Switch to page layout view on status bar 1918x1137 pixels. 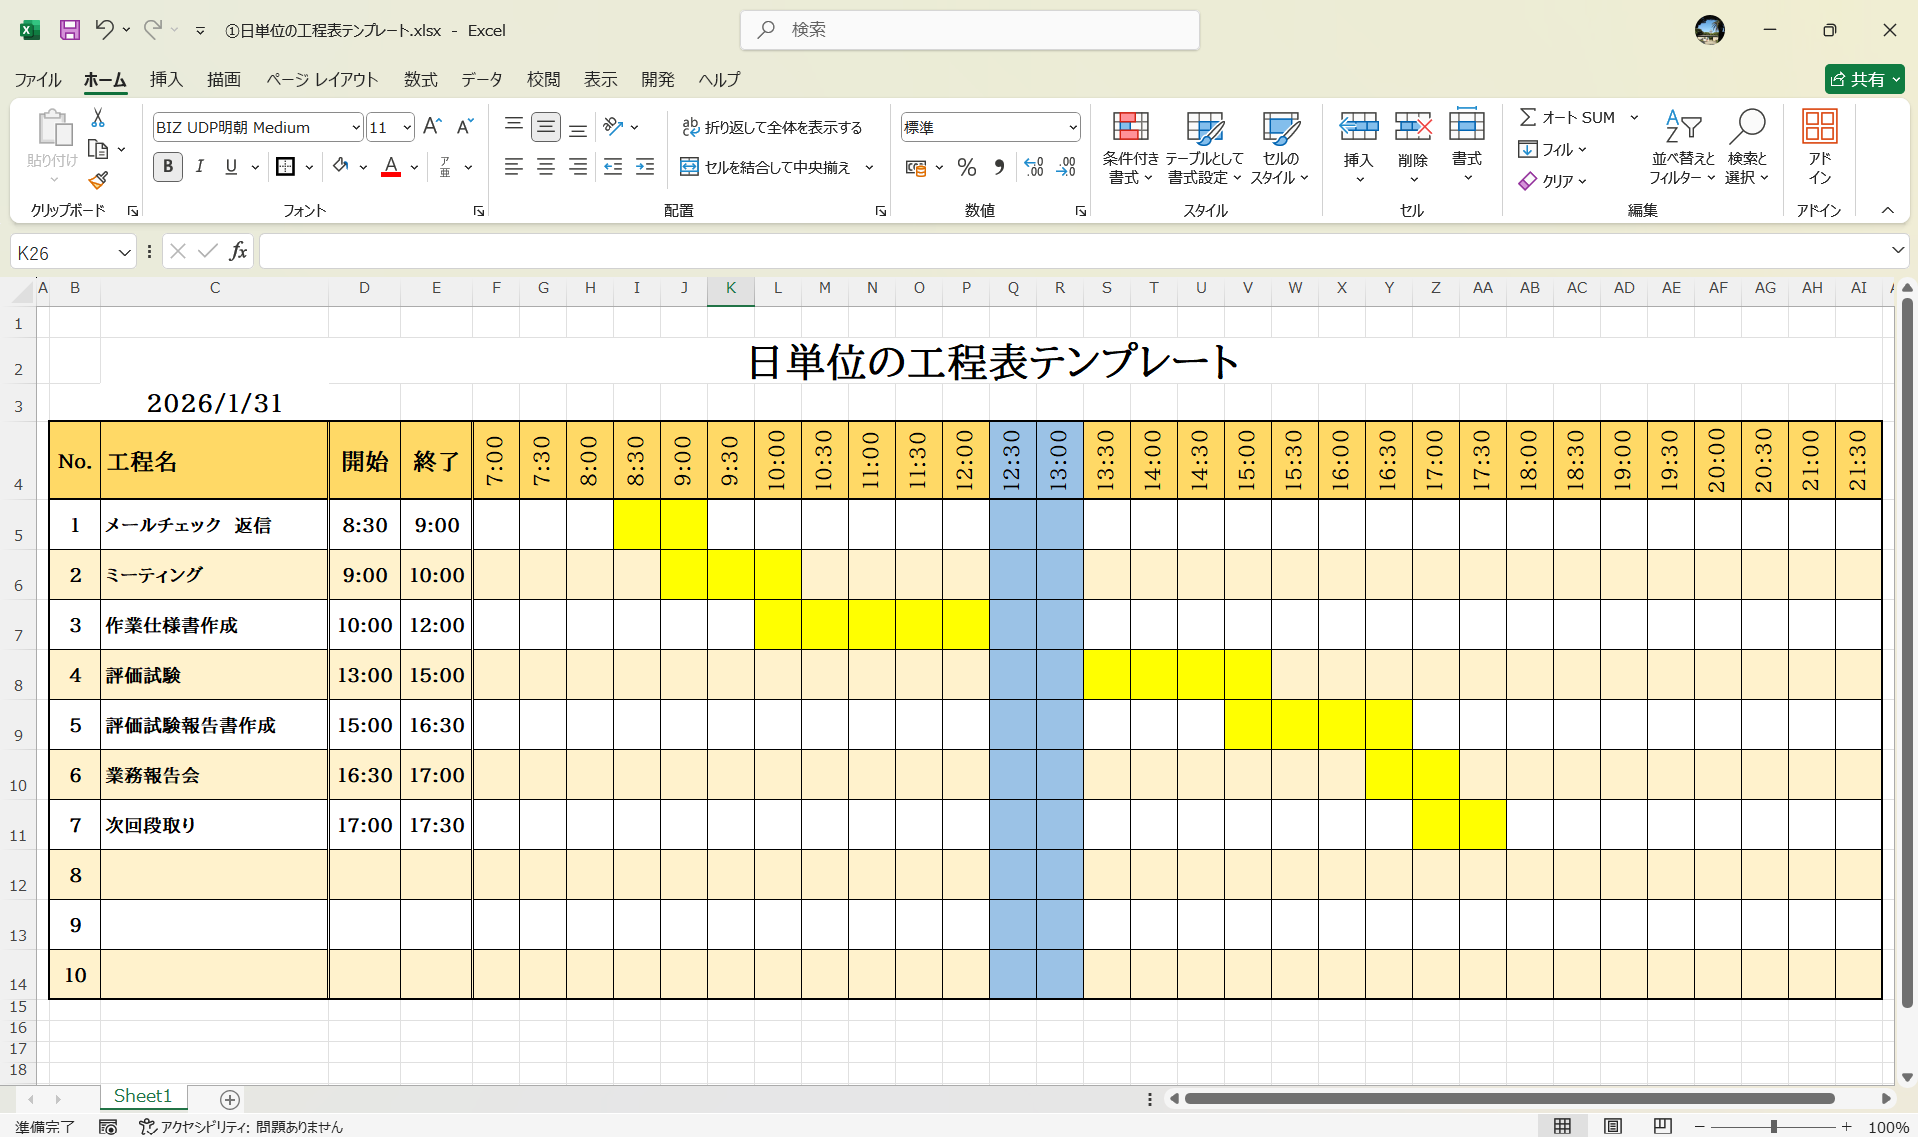(x=1613, y=1125)
